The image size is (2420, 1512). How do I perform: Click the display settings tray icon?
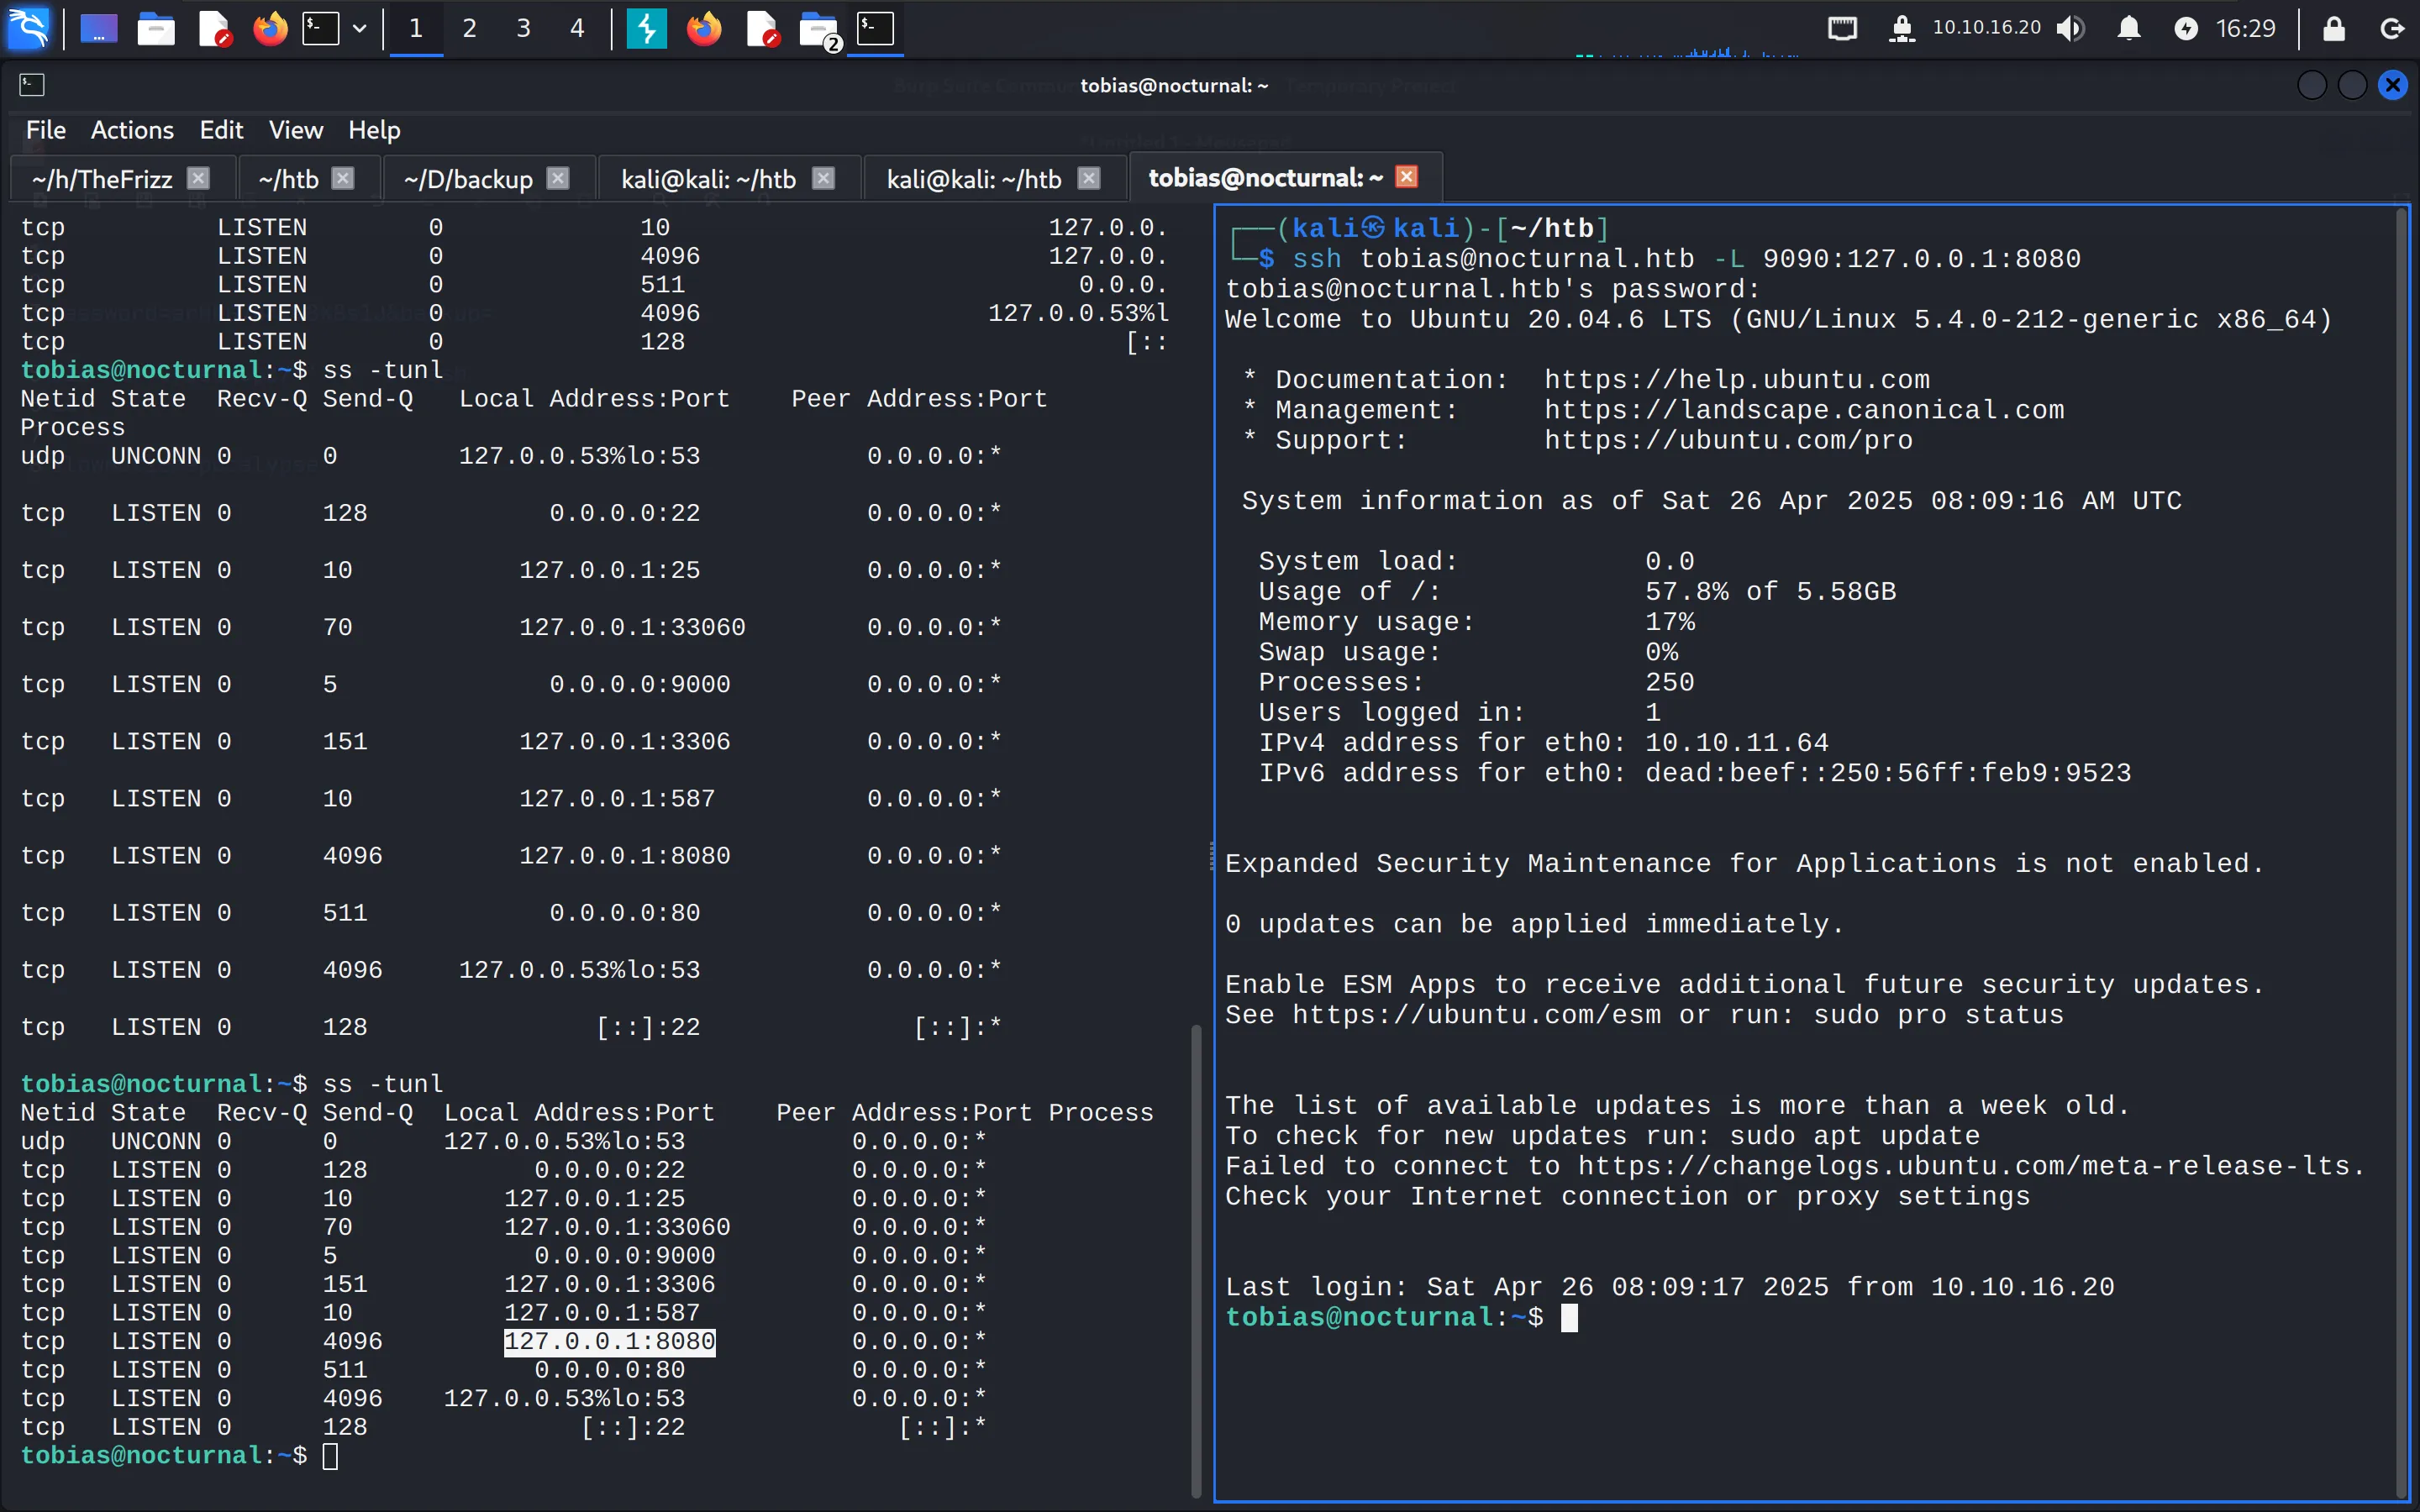1842,28
